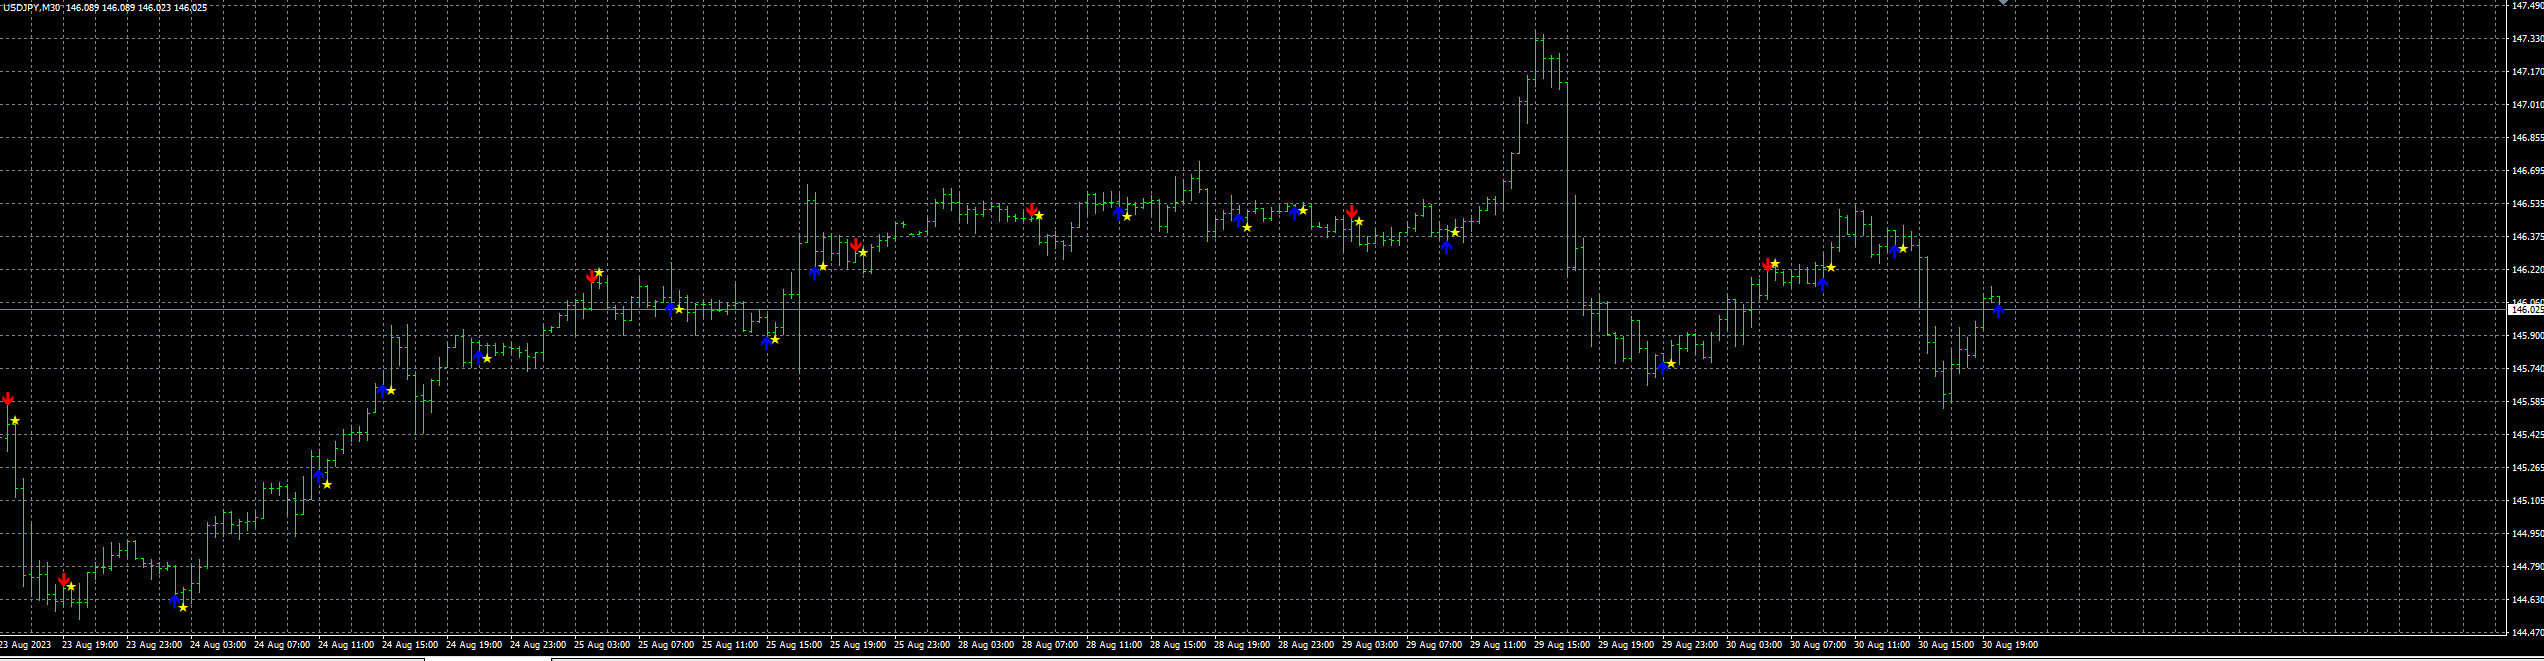
Task: Select the blue up arrow at 28 Aug 19:00
Action: tap(1239, 220)
